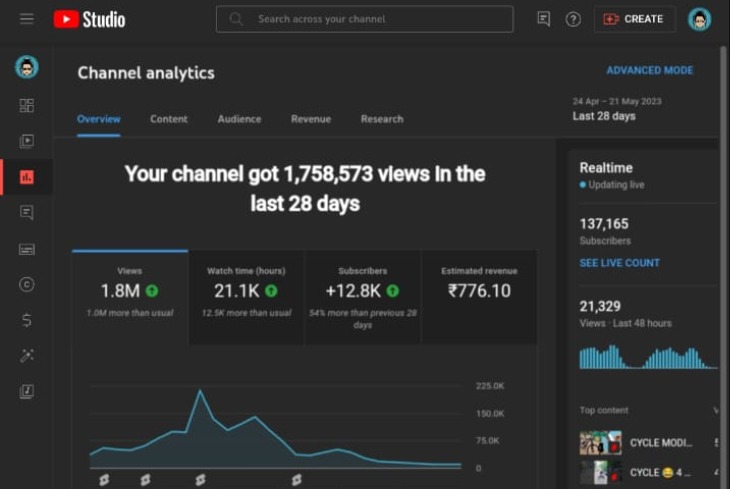The height and width of the screenshot is (489, 730).
Task: Click '54% more than previous 28 days' text
Action: (362, 319)
